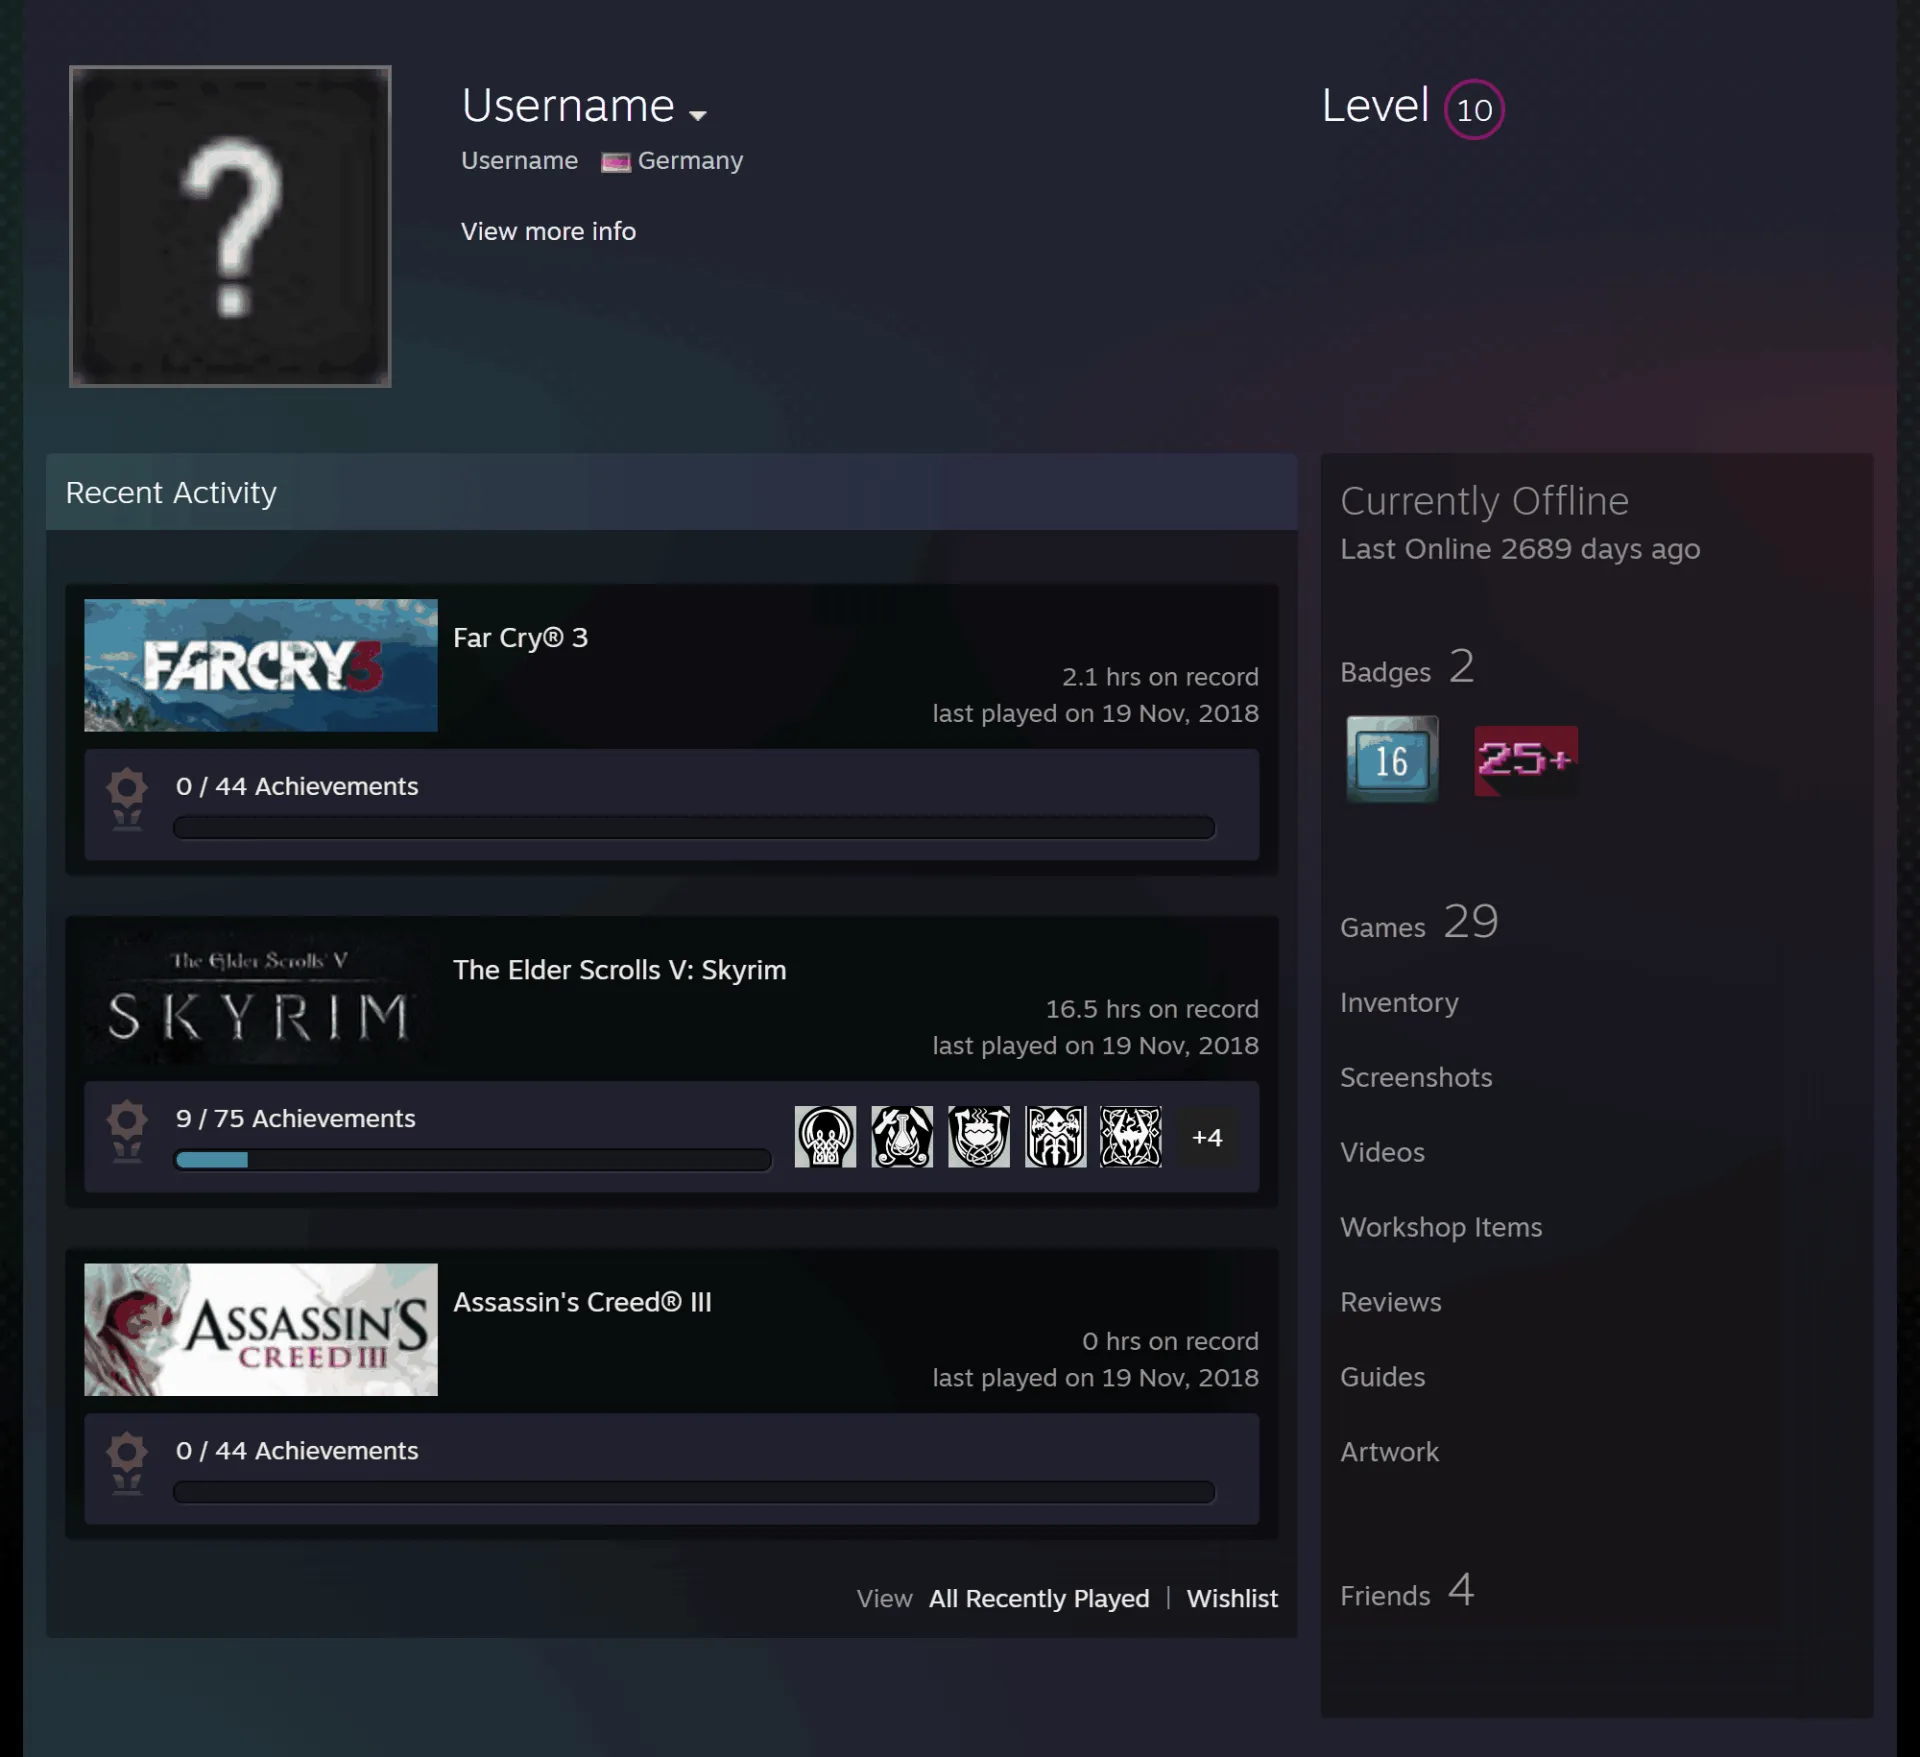Viewport: 1920px width, 1757px height.
Task: Click Skyrim achievement progress bar
Action: click(473, 1159)
